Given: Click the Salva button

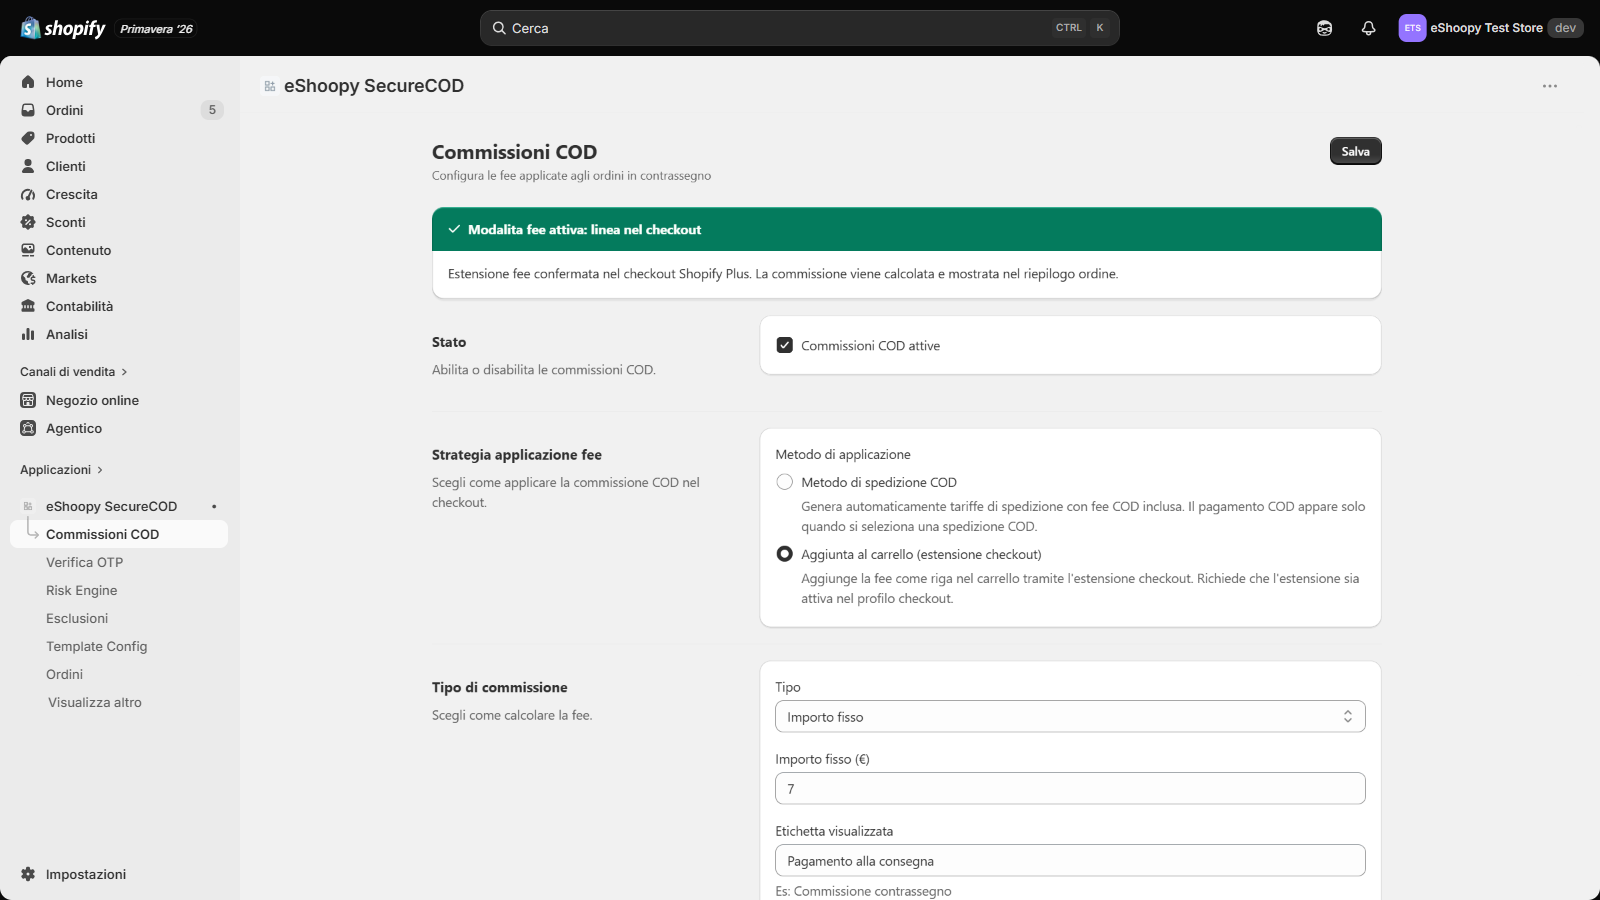Looking at the screenshot, I should 1355,151.
